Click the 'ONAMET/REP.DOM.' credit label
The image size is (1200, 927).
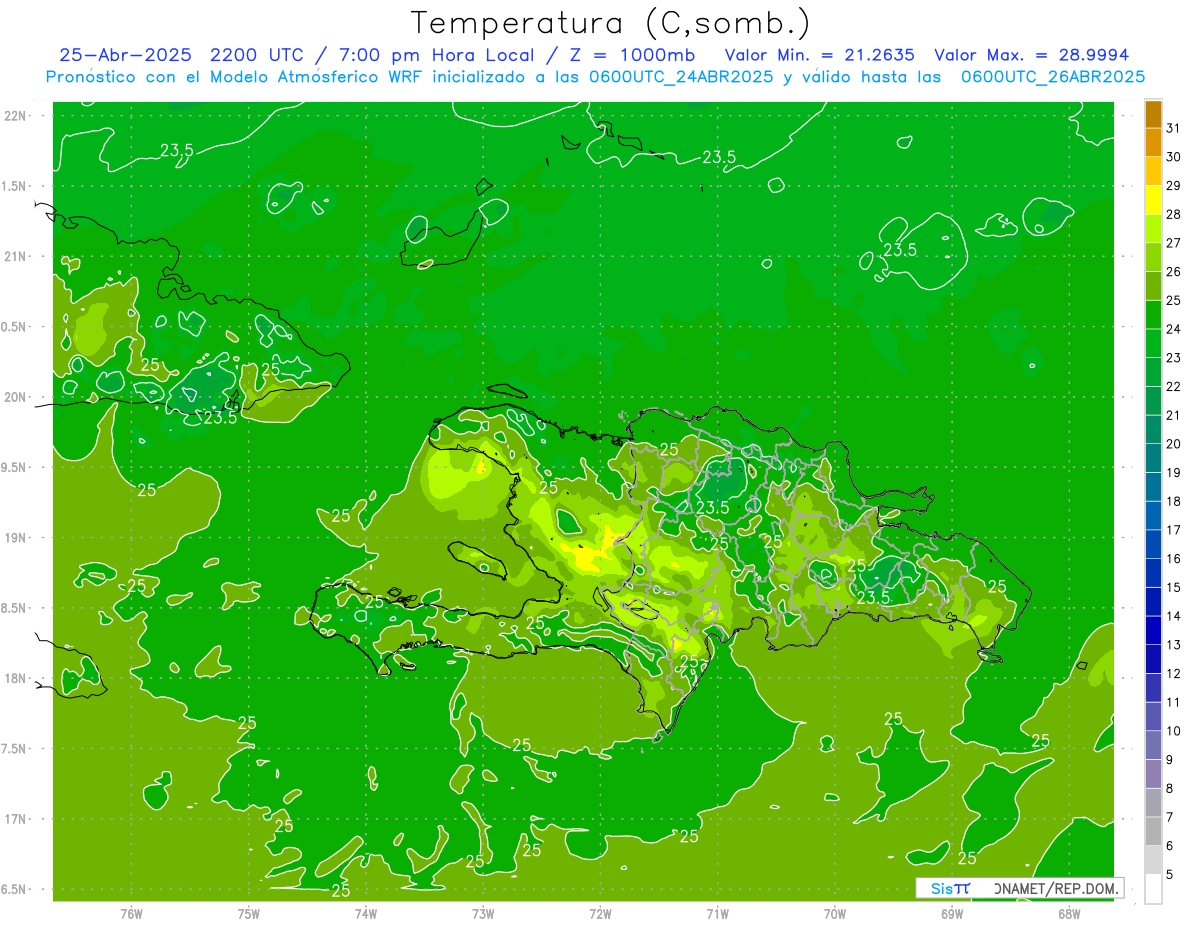(x=1057, y=888)
